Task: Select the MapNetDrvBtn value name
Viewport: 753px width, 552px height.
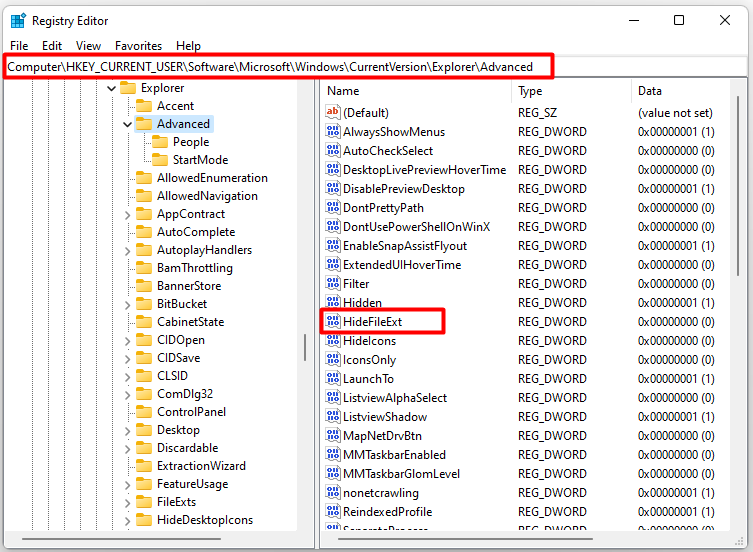Action: point(382,436)
